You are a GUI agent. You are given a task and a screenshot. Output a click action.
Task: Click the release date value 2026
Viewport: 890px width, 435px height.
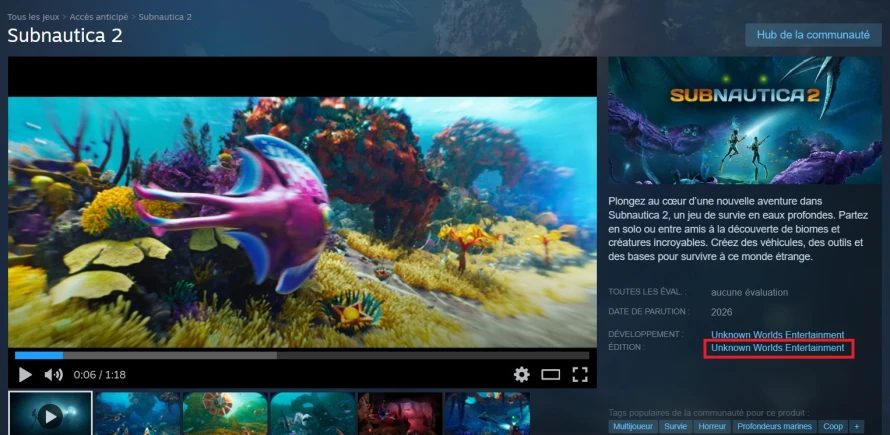(x=721, y=312)
